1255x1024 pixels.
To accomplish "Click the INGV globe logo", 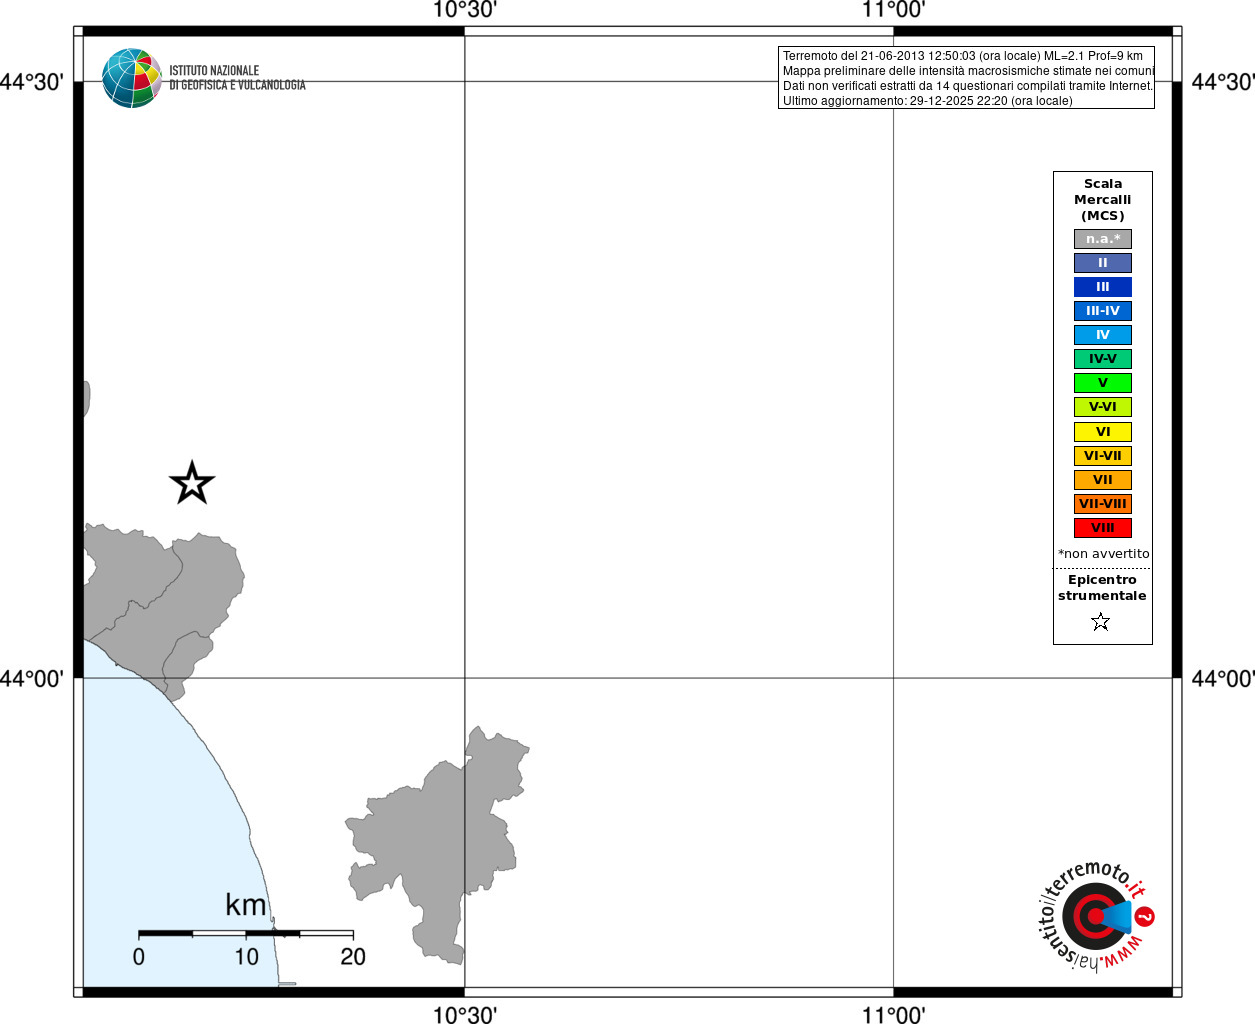I will coord(131,78).
